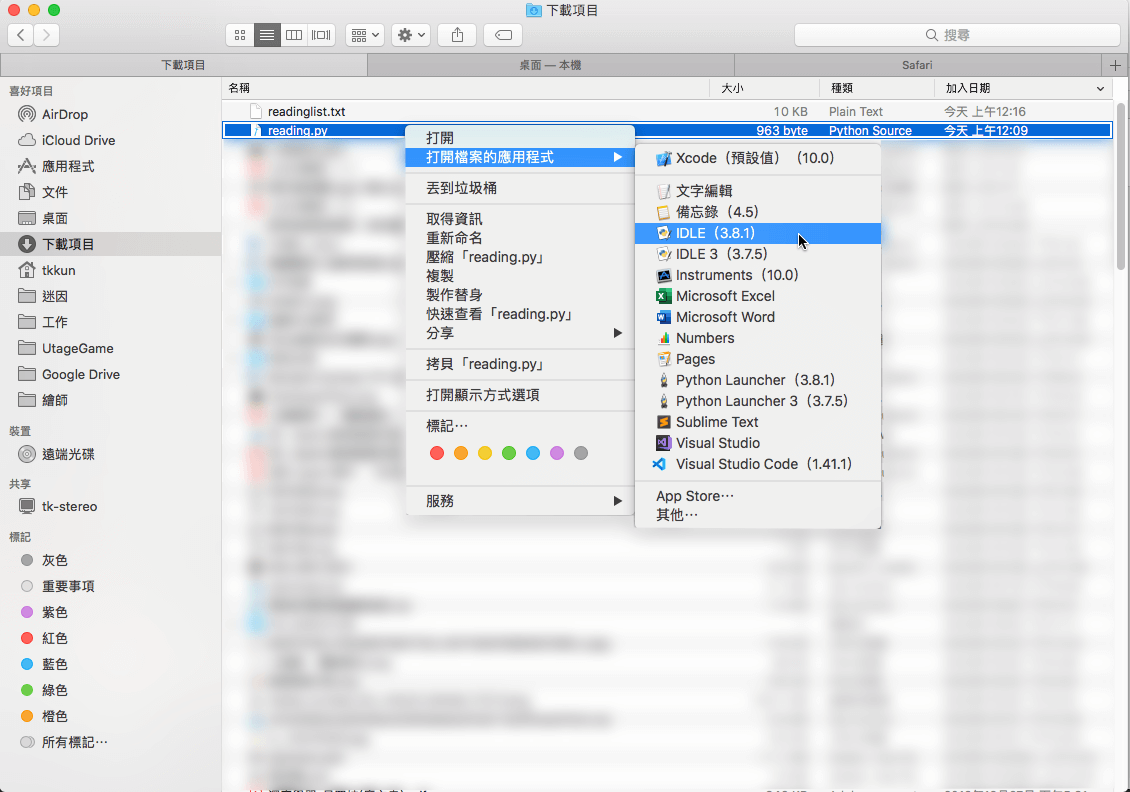Open with Python Launcher (3.8.1)
1130x792 pixels.
(757, 381)
